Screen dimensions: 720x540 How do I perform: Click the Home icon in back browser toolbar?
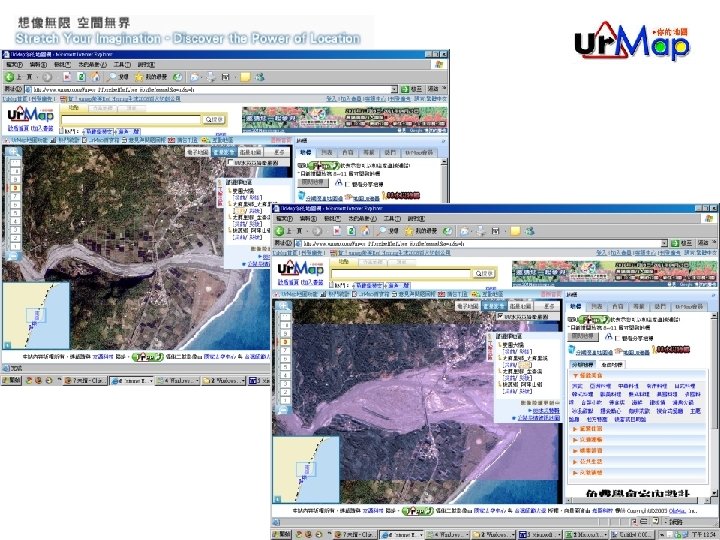95,76
